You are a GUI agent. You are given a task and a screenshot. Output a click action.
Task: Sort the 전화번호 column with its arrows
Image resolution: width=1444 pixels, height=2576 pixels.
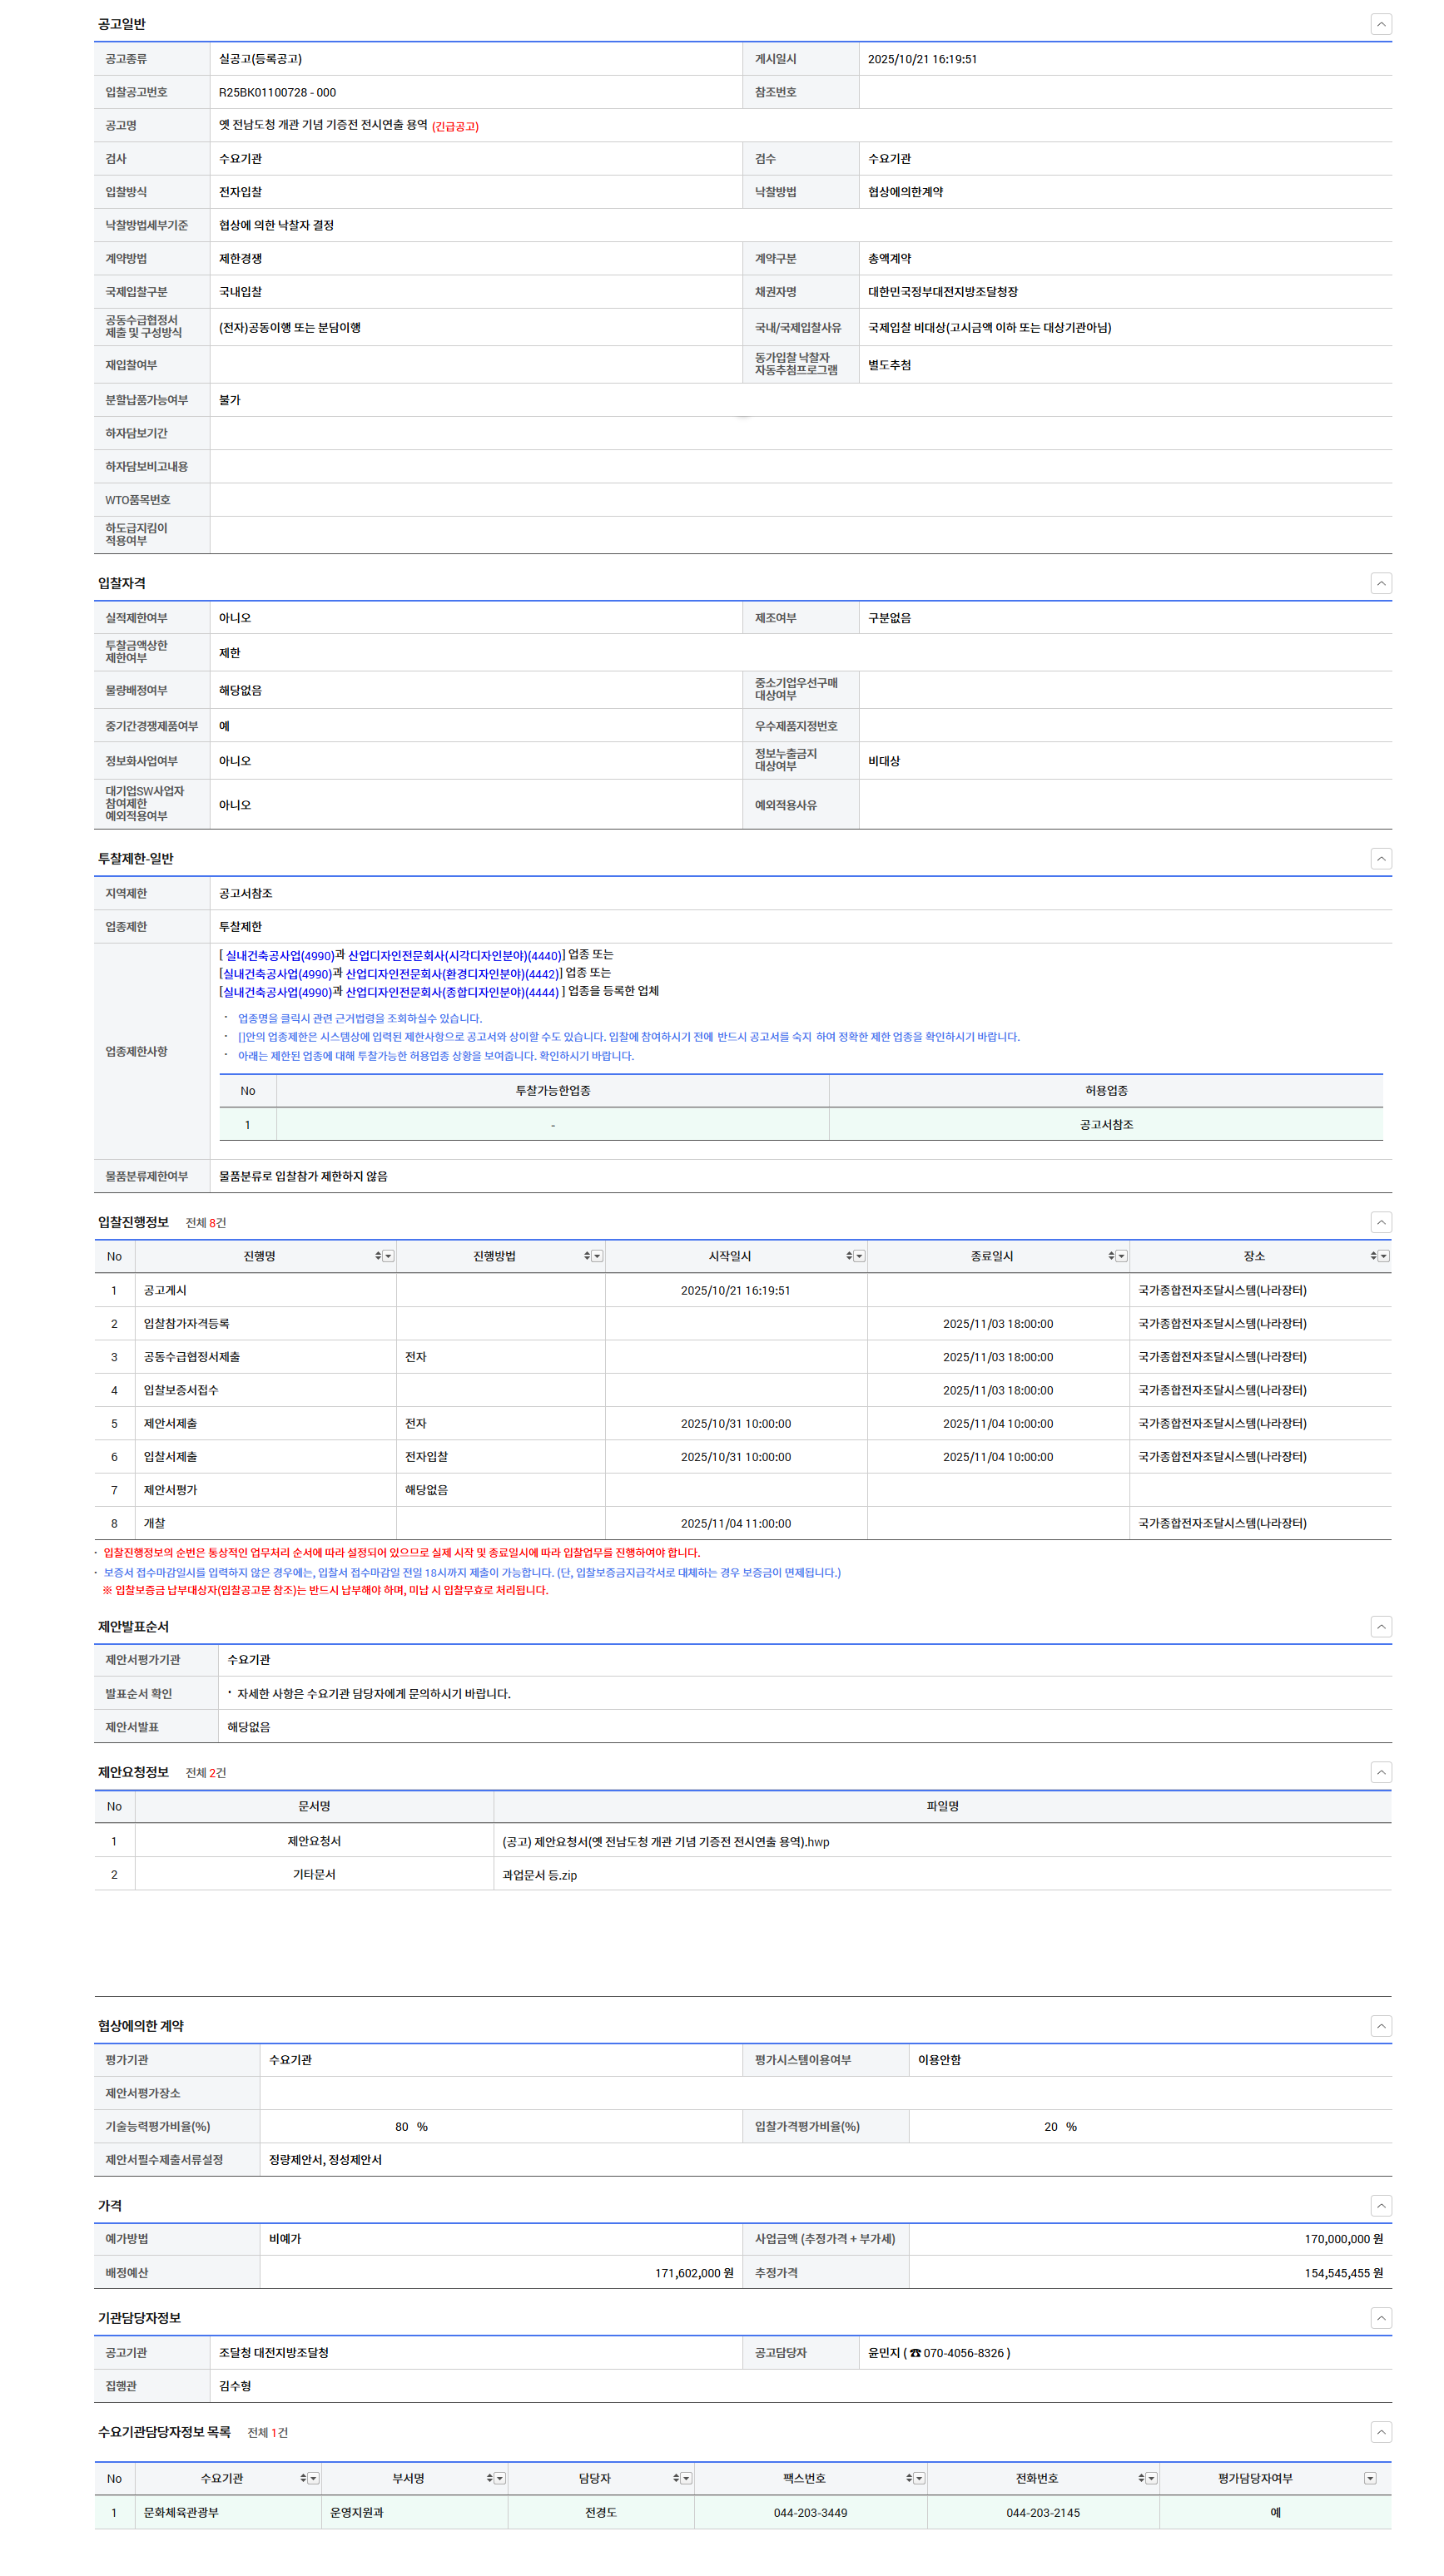(x=1141, y=2478)
